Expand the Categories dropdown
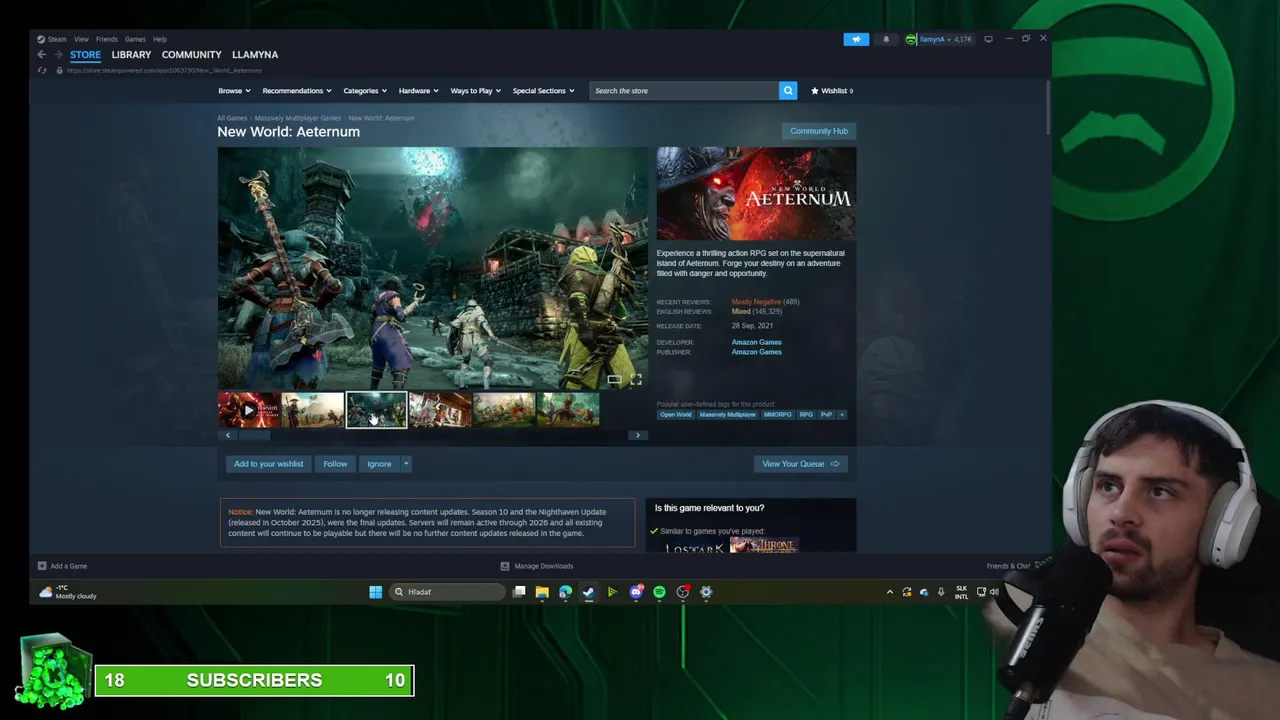The image size is (1280, 720). point(365,91)
